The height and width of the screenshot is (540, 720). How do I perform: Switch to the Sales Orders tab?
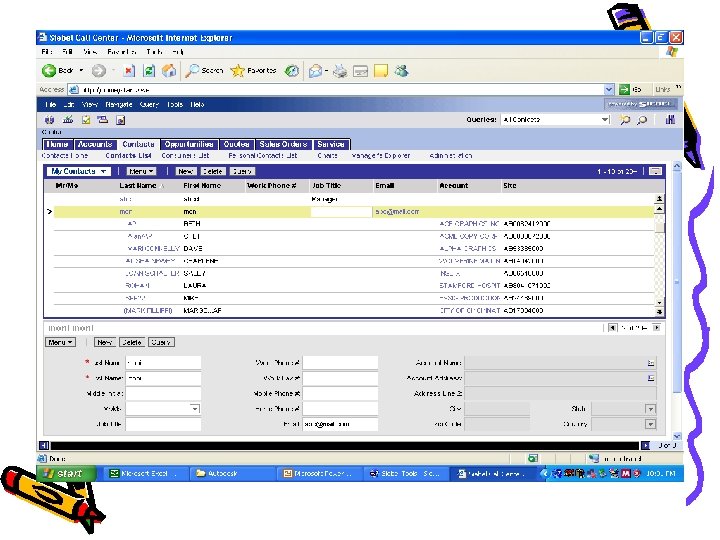point(283,144)
